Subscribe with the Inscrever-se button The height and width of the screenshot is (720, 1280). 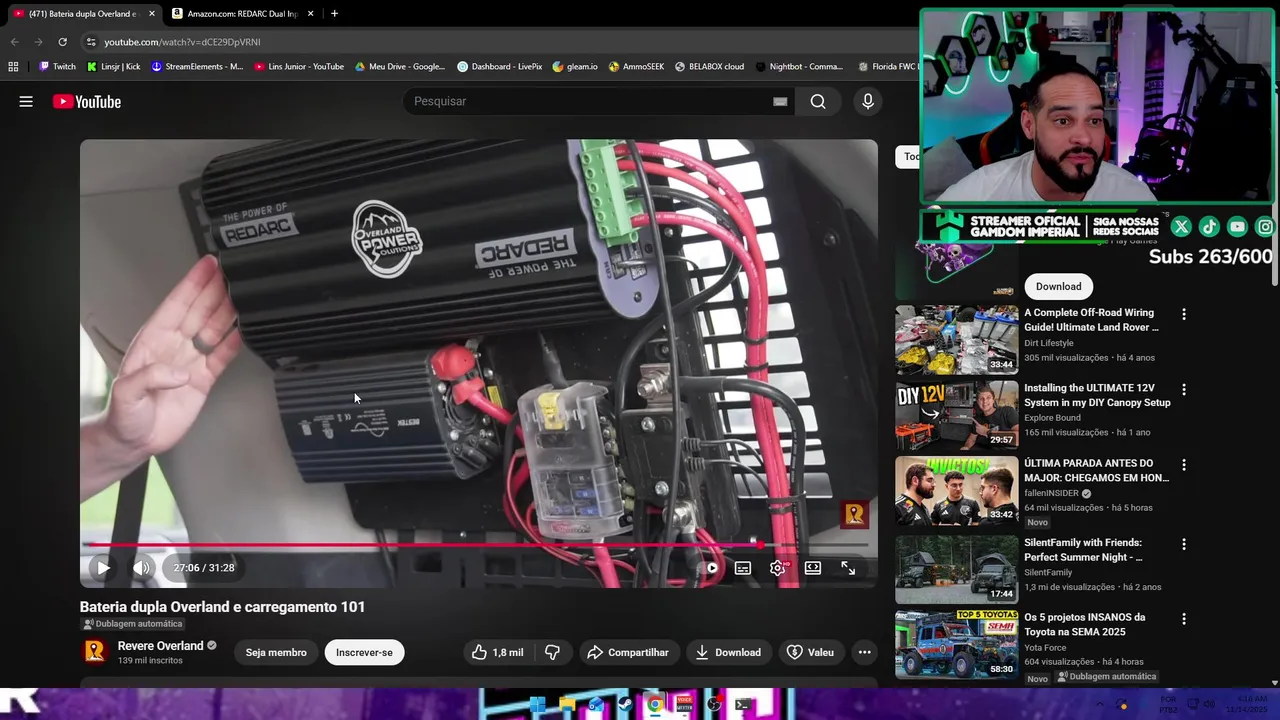point(364,652)
